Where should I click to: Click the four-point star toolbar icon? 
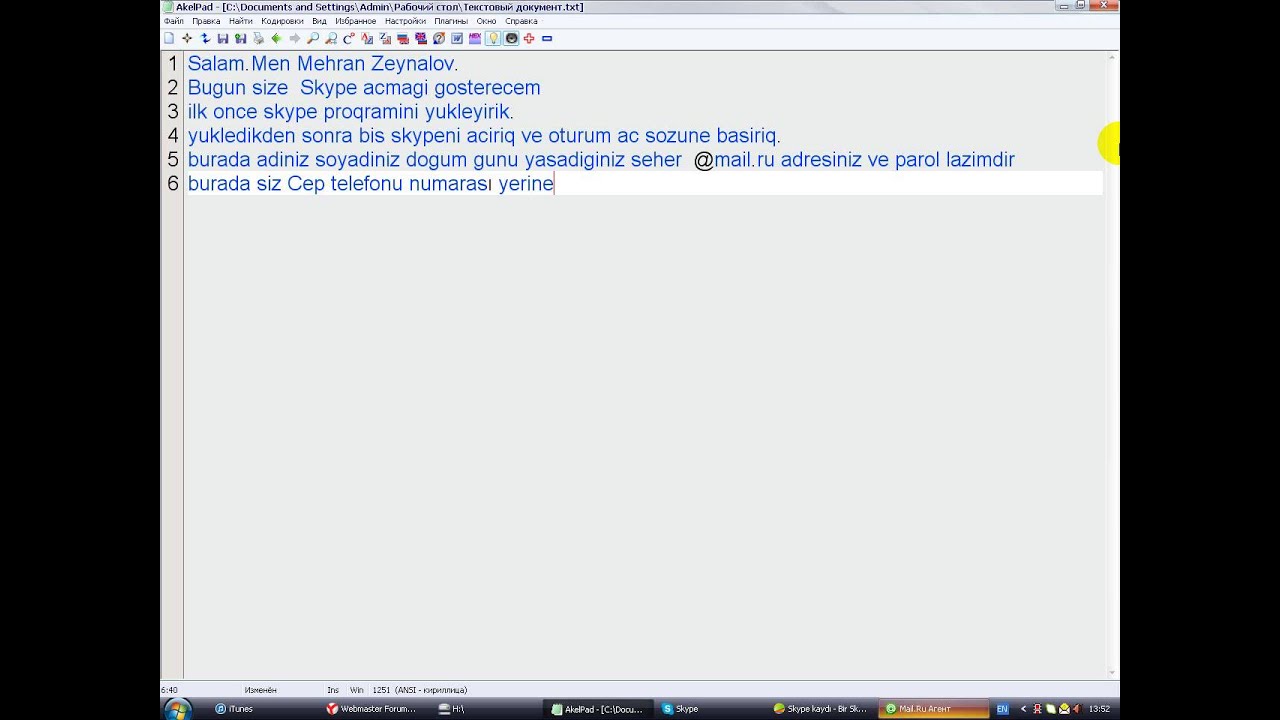click(x=187, y=39)
